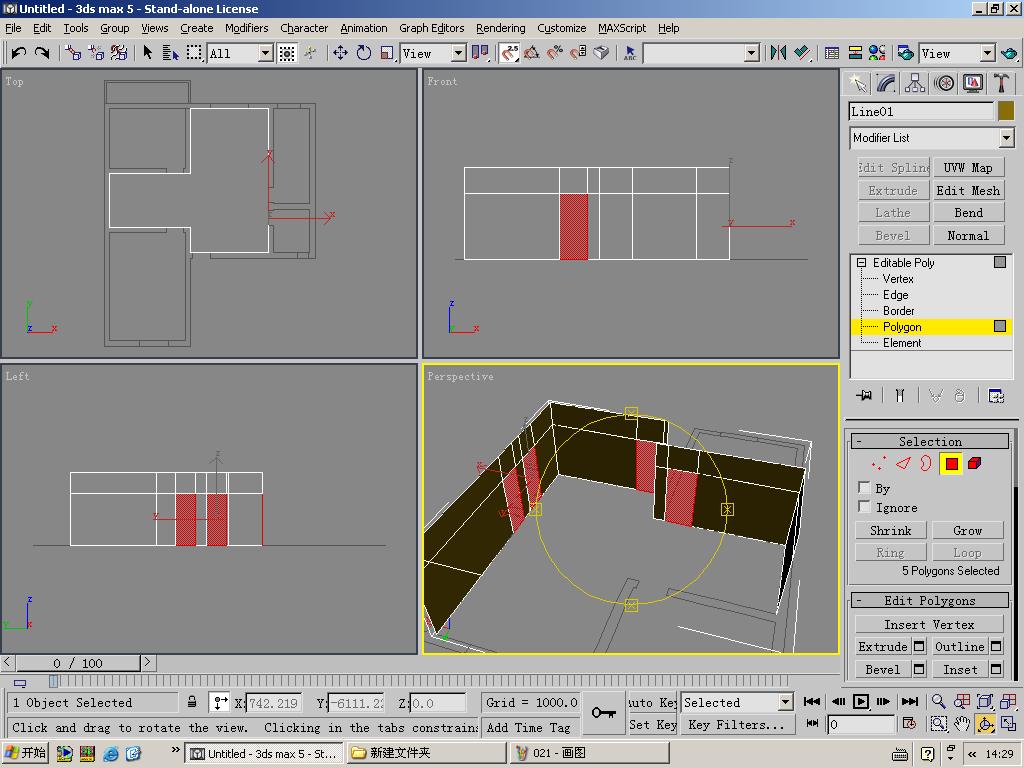Choose the Select by Name tool
Screen dimensions: 1024x768
pyautogui.click(x=170, y=53)
